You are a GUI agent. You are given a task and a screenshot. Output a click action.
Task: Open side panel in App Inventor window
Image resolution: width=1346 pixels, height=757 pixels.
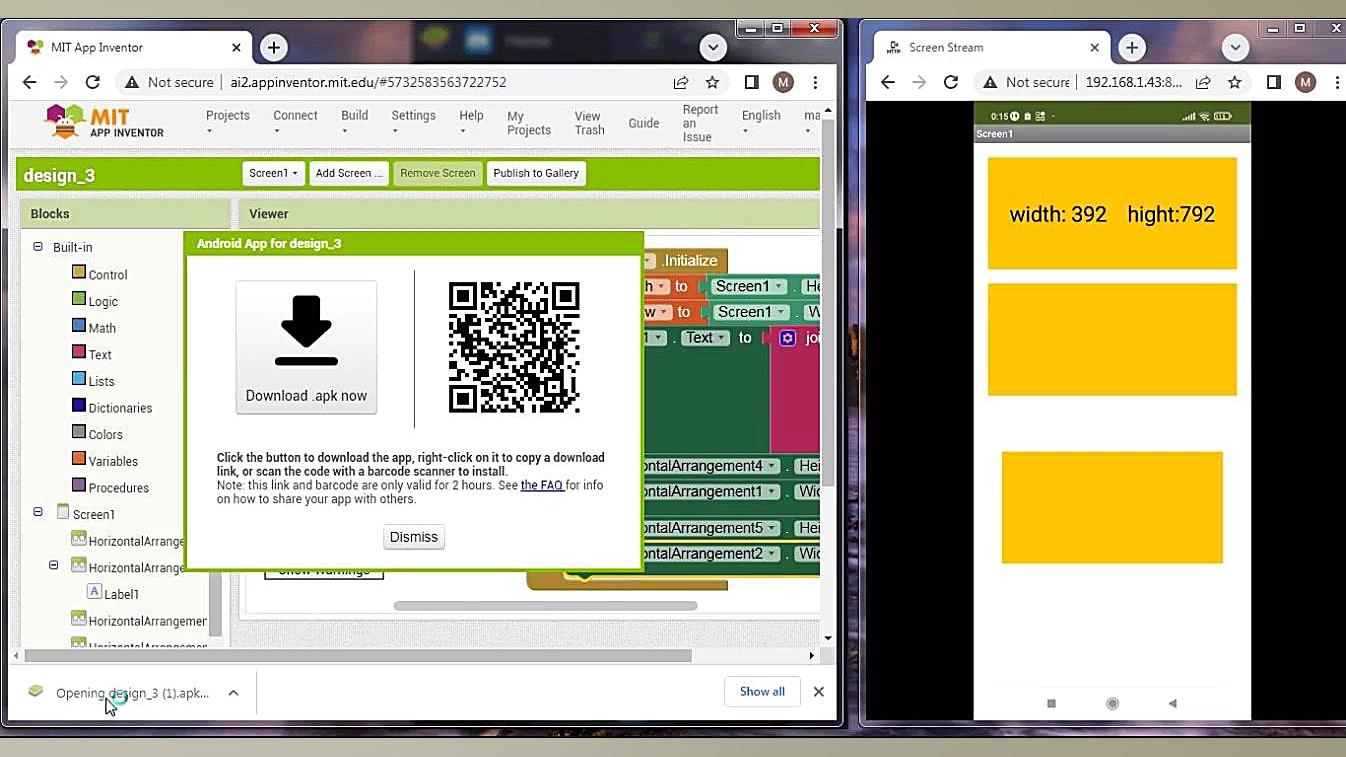[x=752, y=82]
